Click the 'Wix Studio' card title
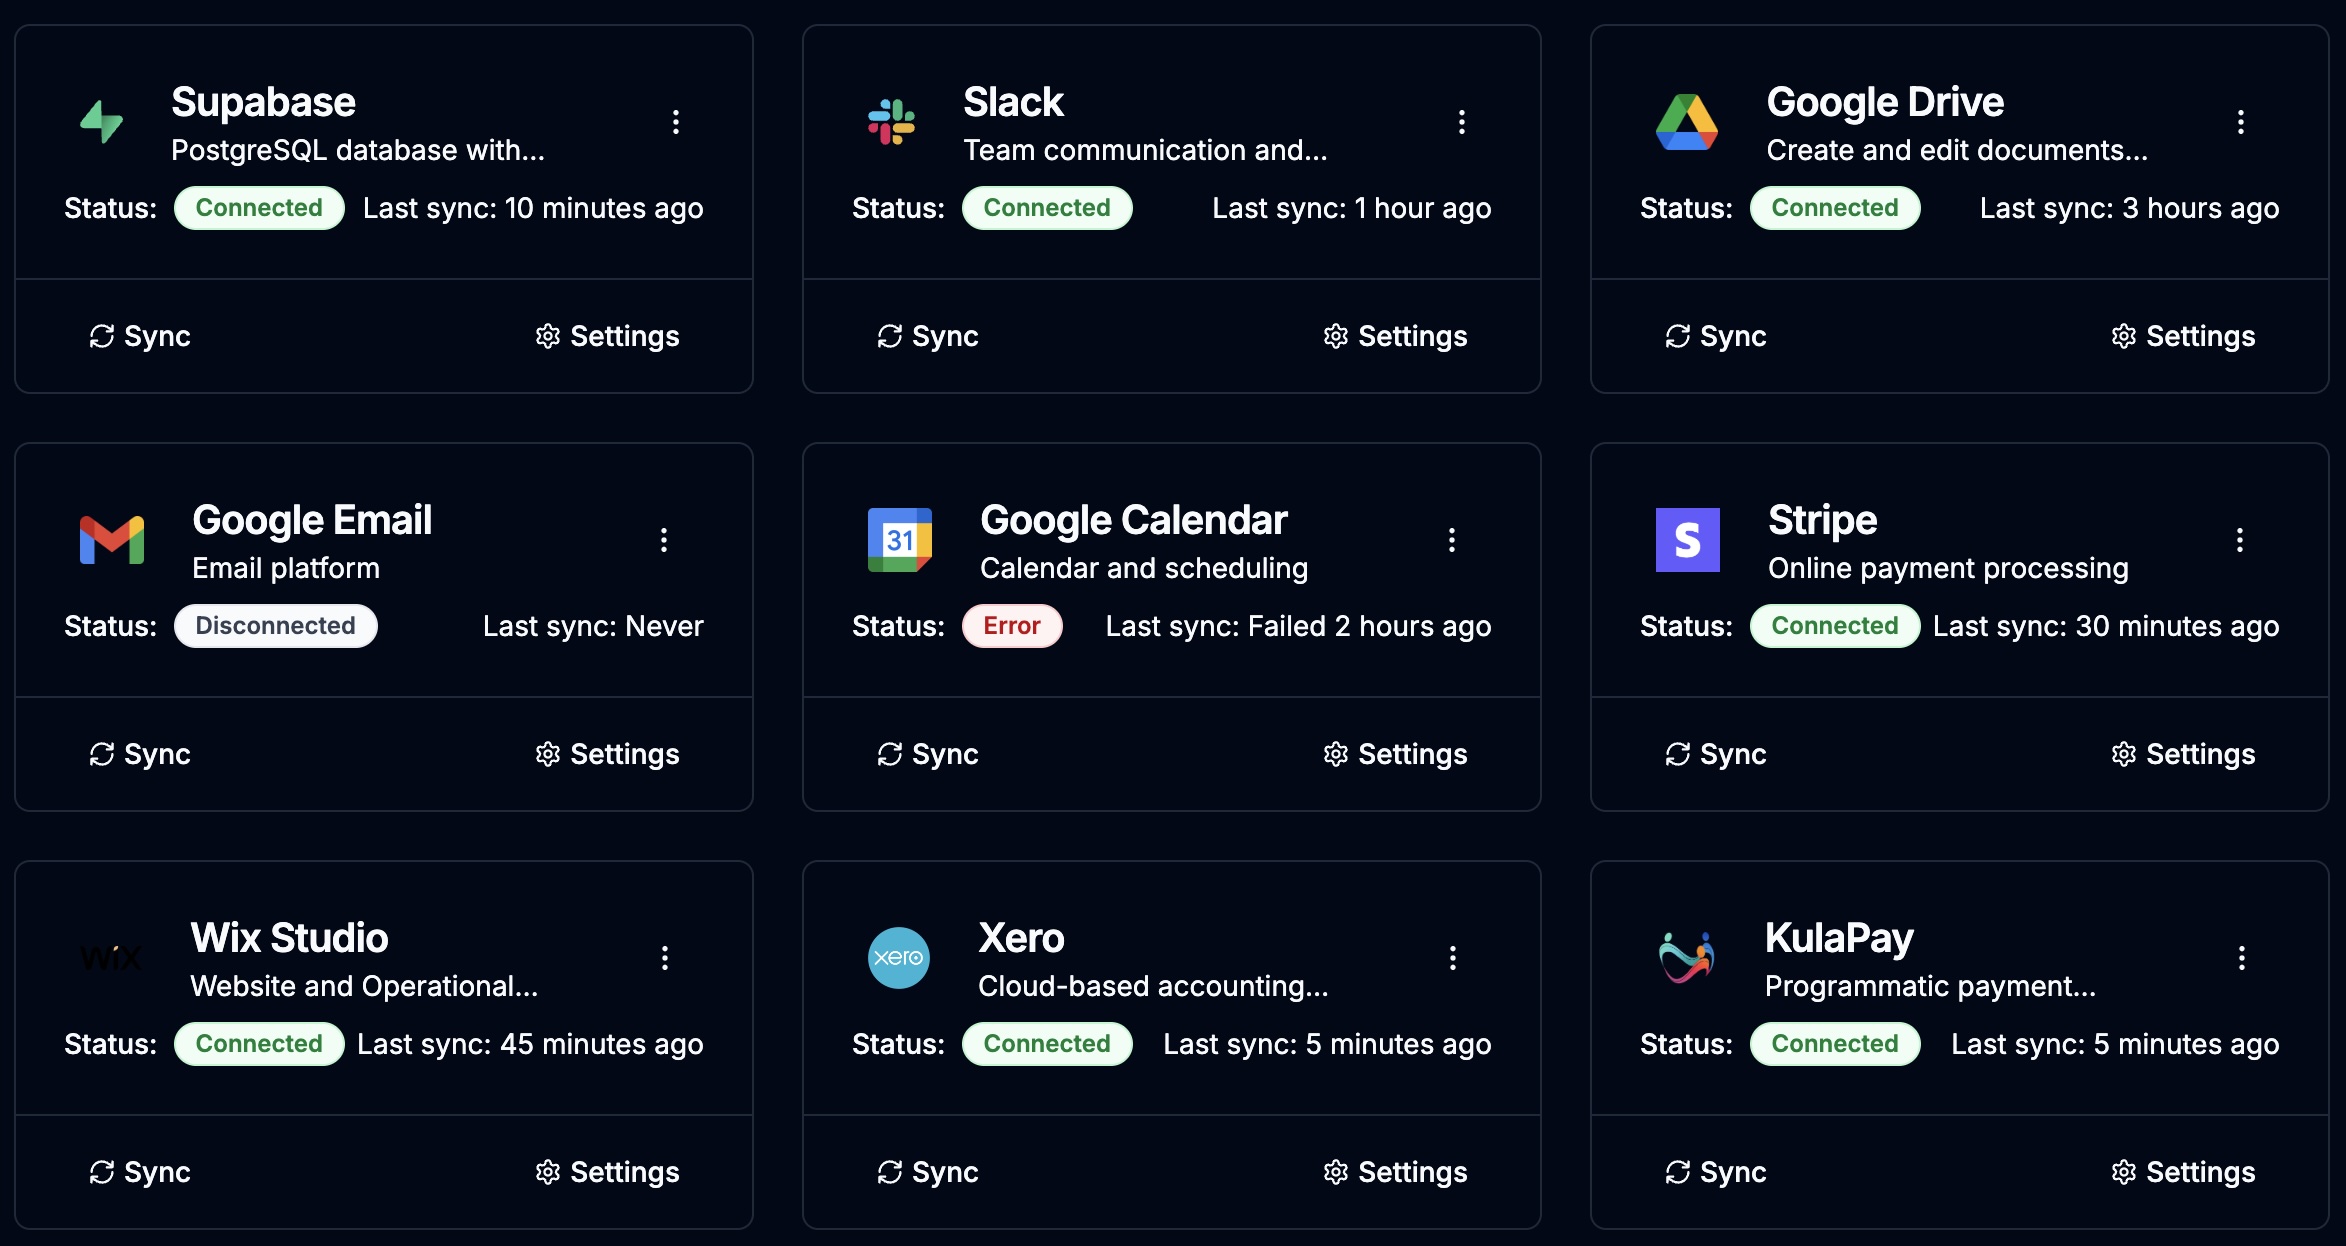 pos(290,938)
